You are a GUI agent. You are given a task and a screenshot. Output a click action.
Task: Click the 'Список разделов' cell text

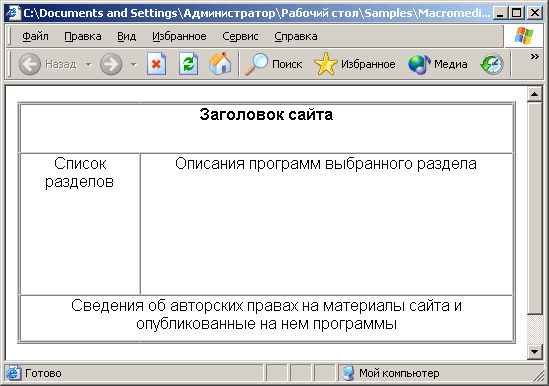coord(79,172)
